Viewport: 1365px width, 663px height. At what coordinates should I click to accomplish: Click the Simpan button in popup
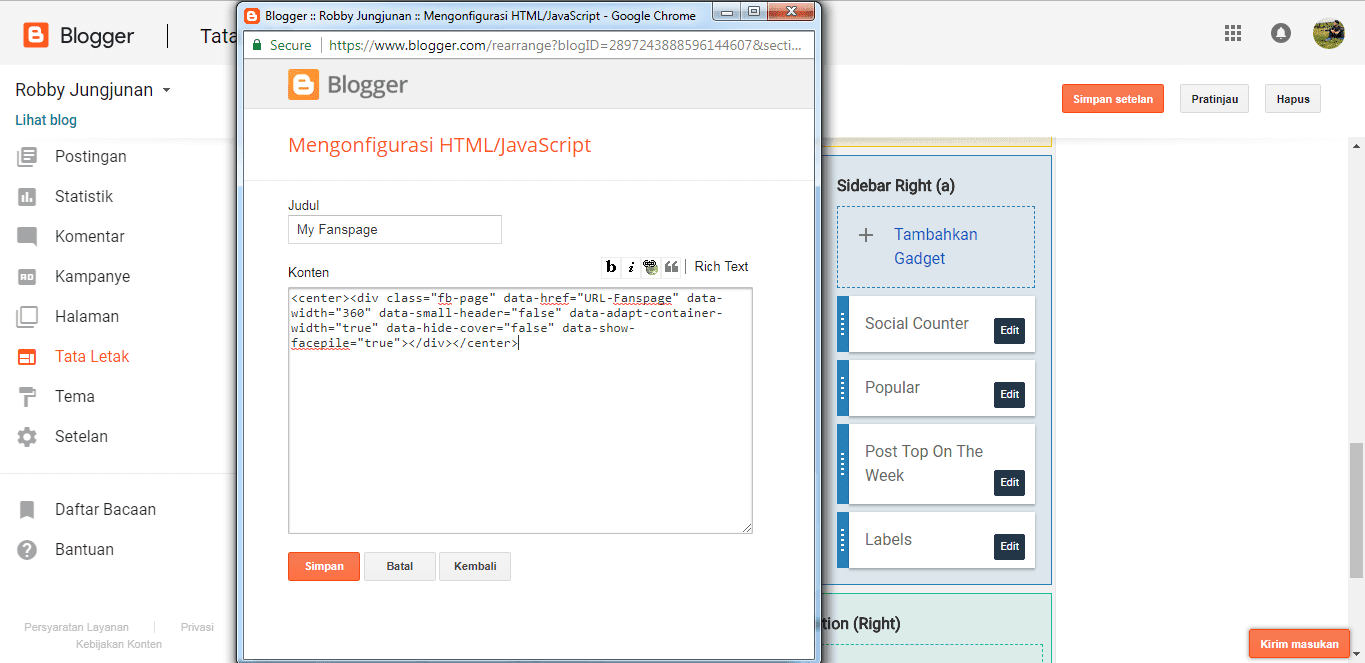pos(324,566)
